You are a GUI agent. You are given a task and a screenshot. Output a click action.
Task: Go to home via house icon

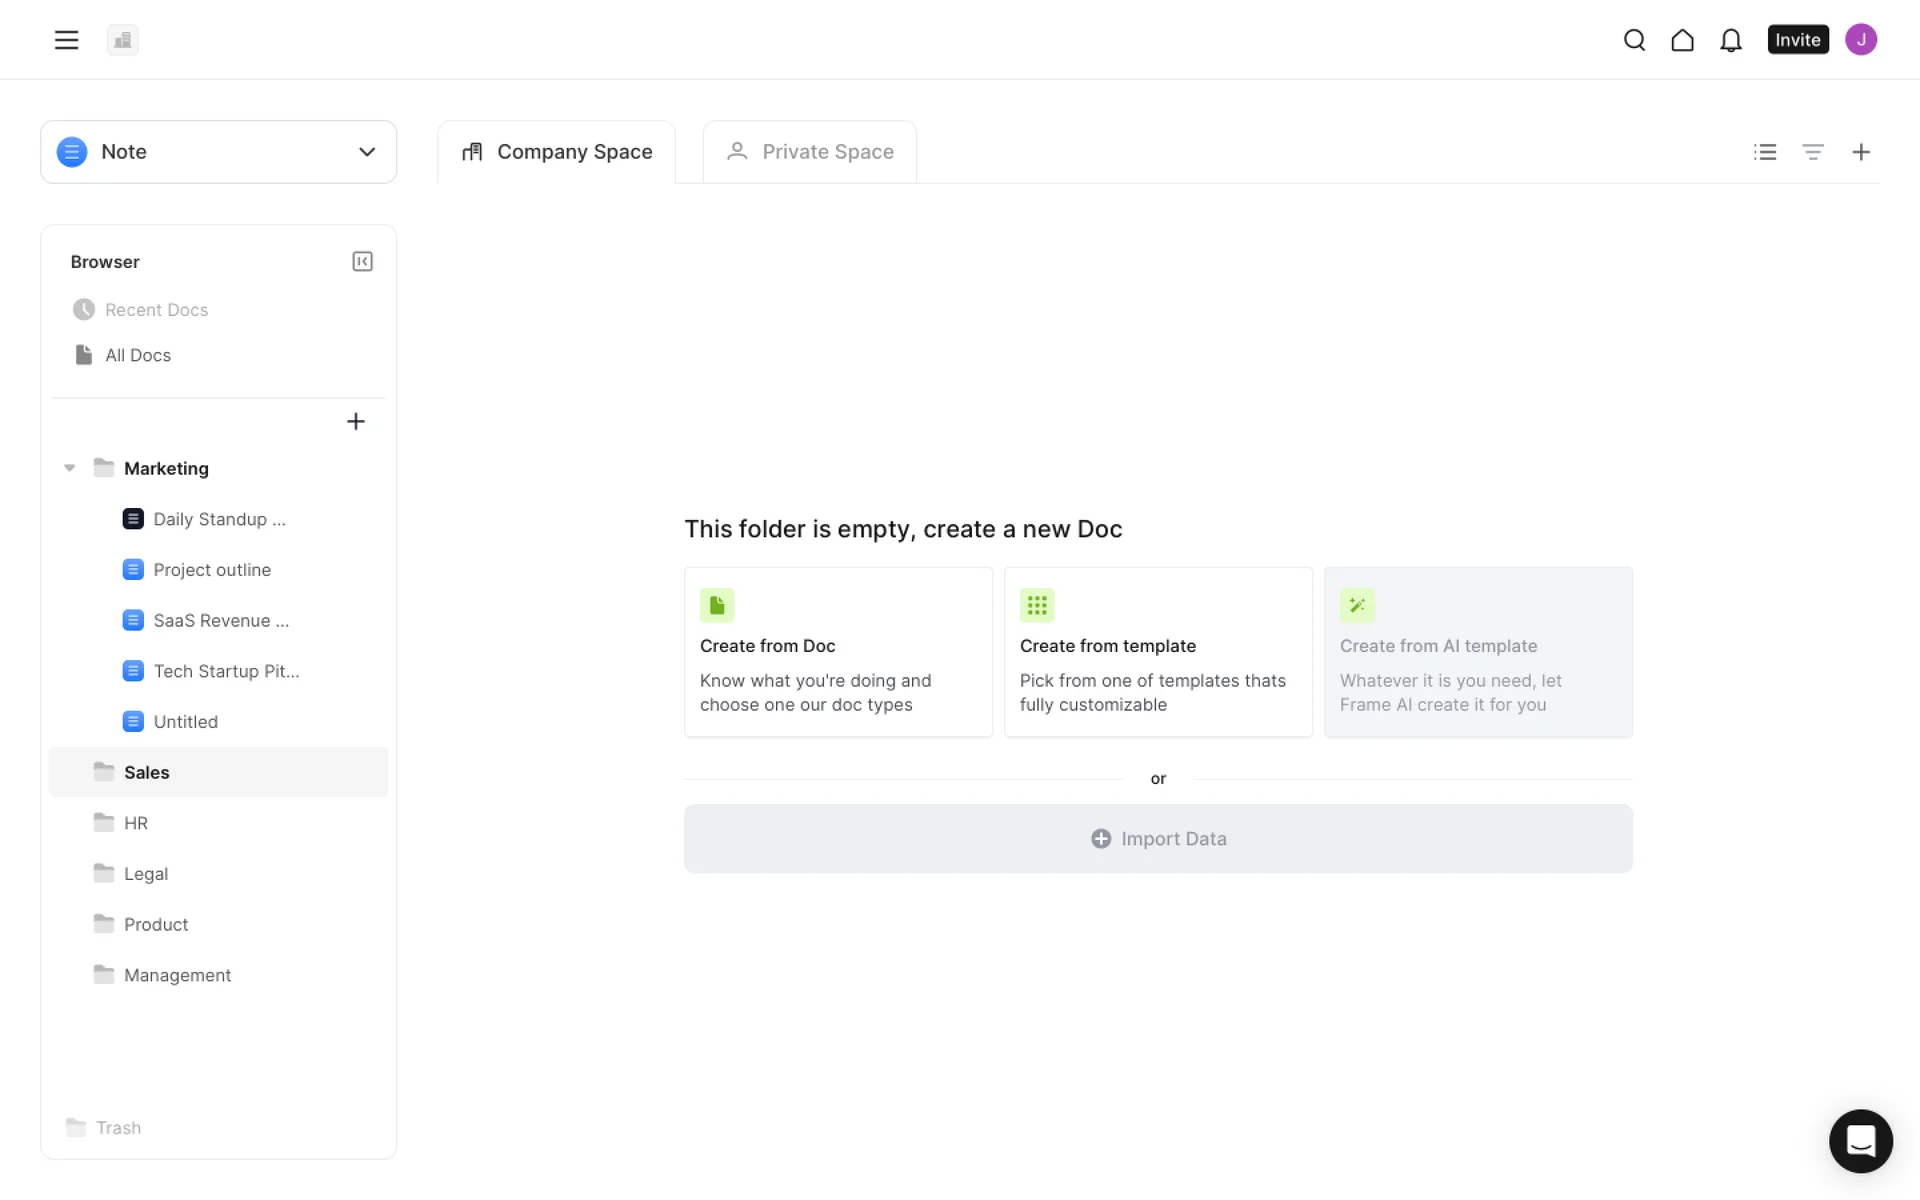1682,40
